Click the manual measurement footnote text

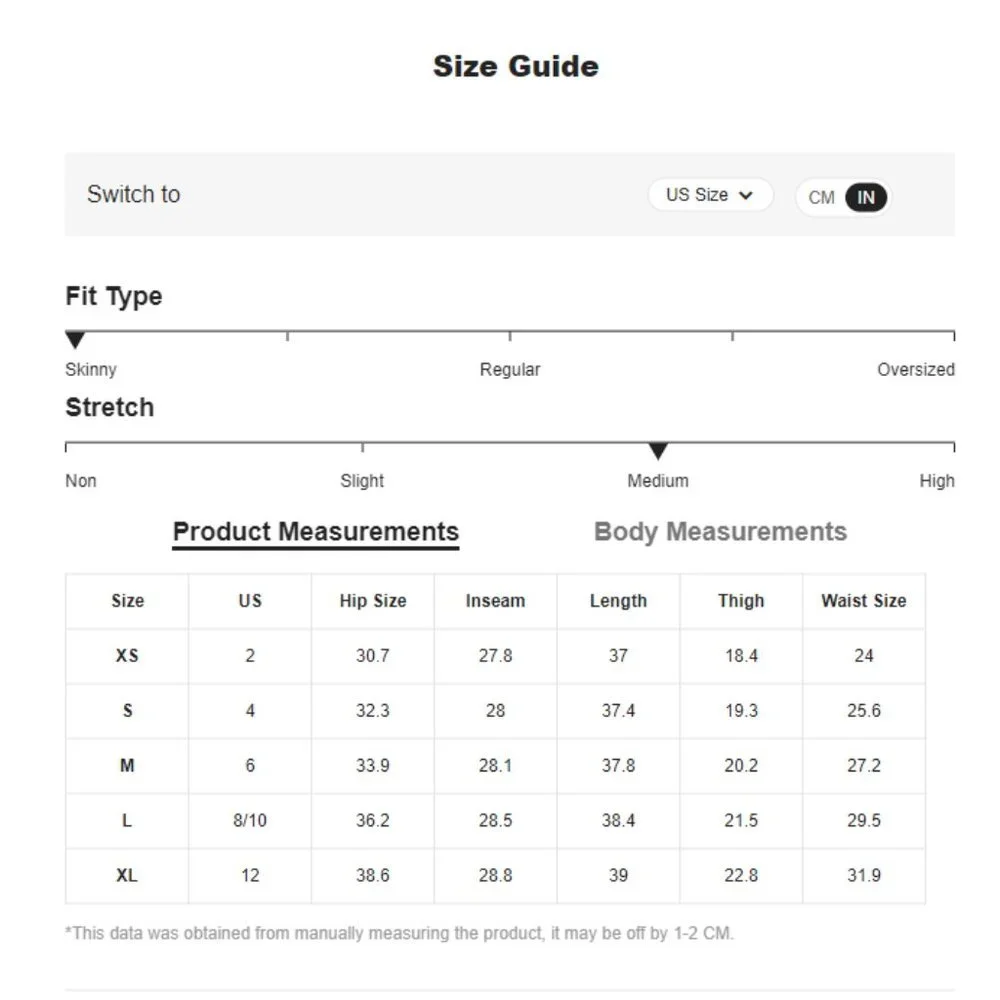399,934
